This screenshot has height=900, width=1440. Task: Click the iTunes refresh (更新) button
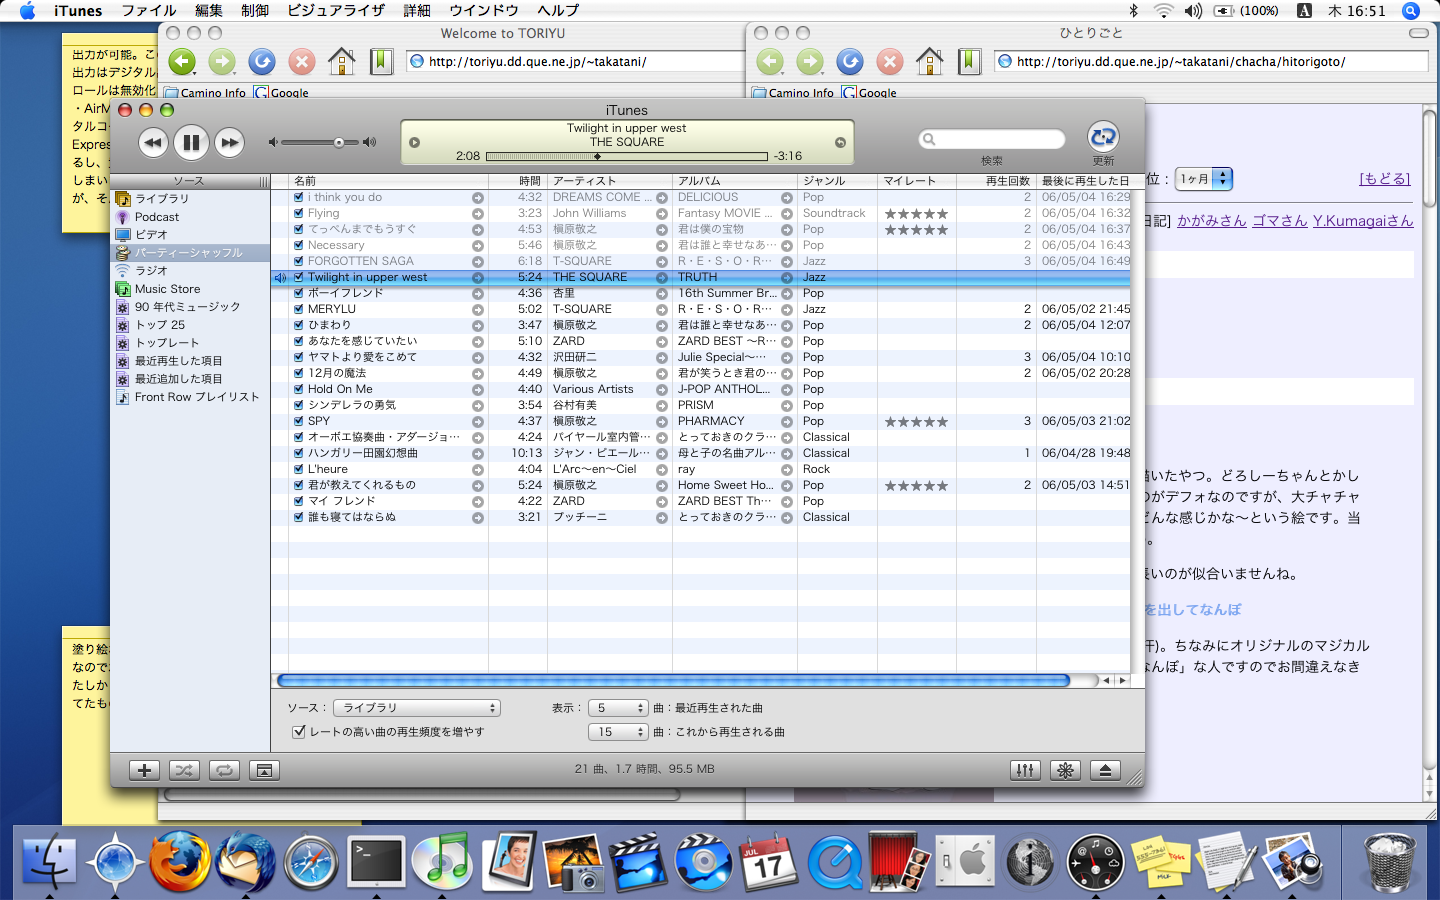[1103, 136]
